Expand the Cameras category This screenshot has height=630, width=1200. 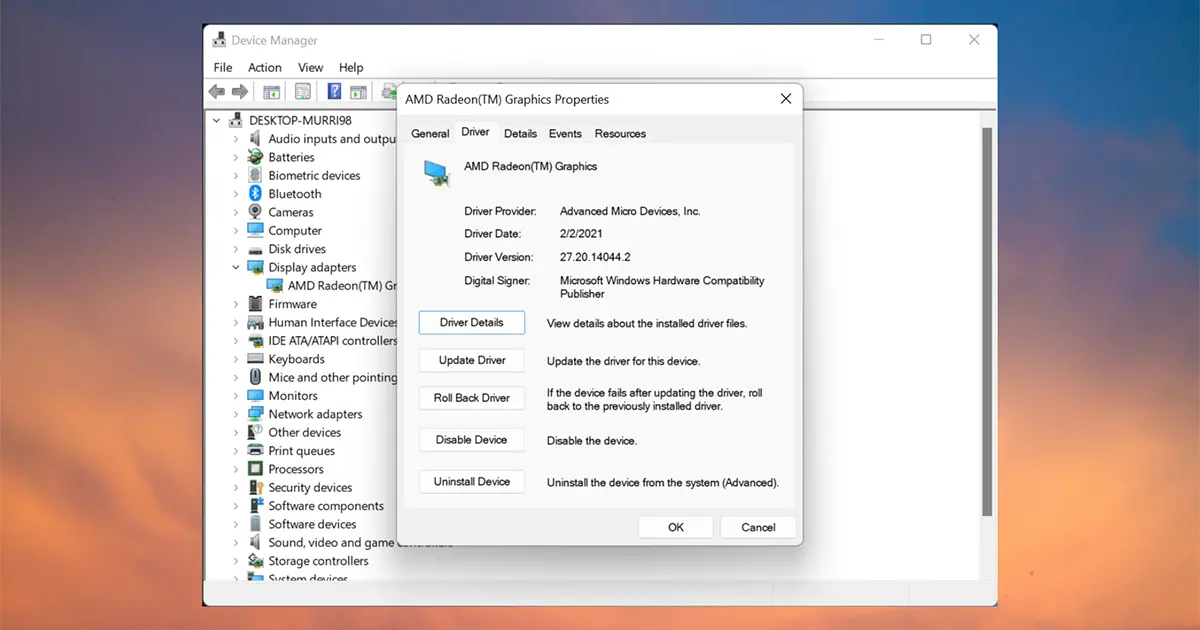tap(236, 212)
